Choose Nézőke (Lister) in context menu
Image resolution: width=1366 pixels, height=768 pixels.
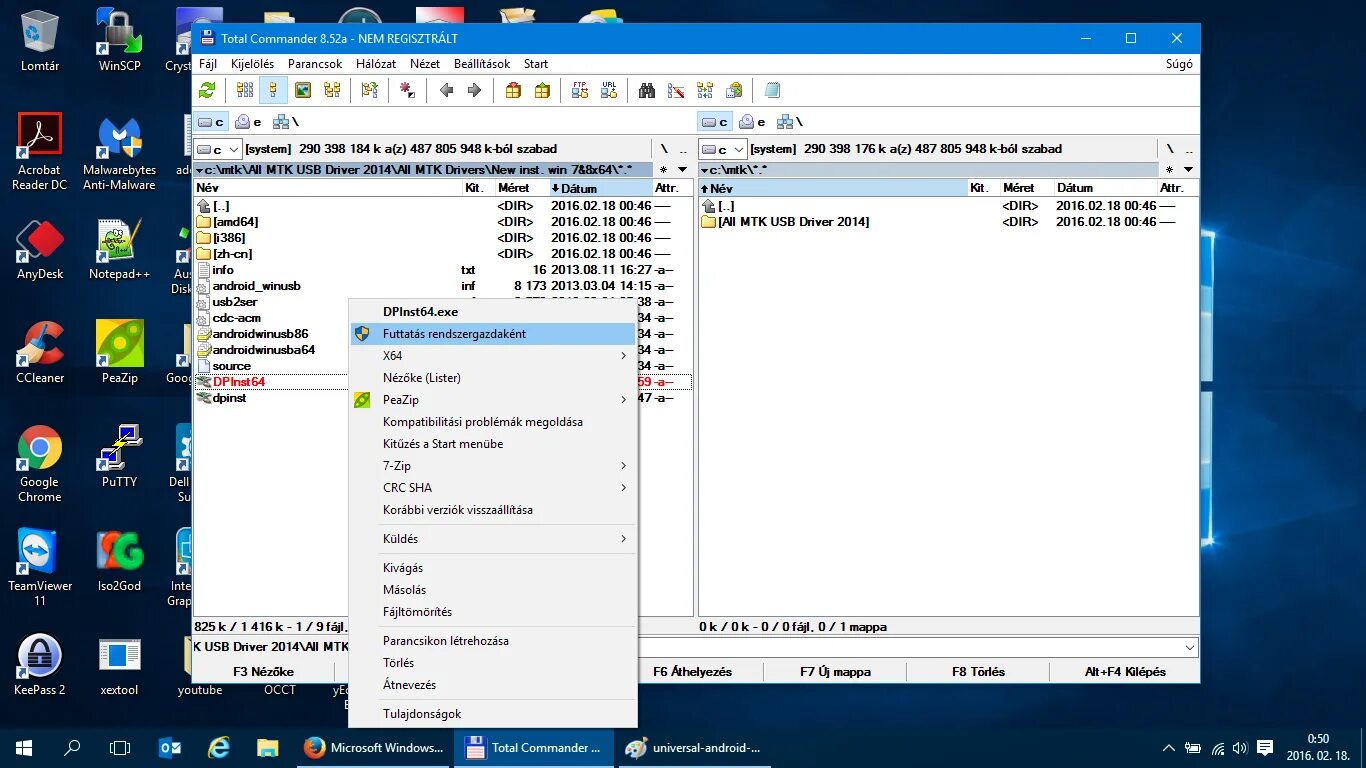pyautogui.click(x=492, y=378)
